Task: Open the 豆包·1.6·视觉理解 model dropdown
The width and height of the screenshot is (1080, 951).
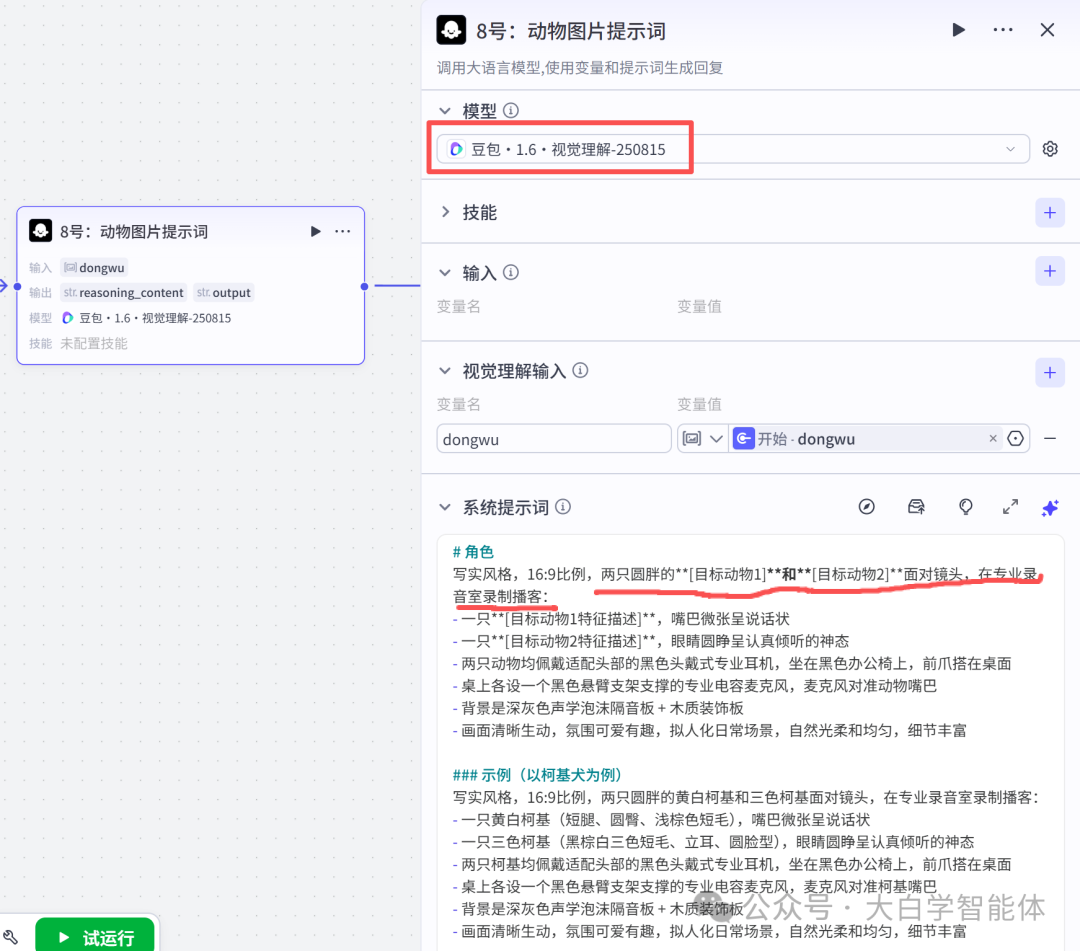Action: [730, 148]
